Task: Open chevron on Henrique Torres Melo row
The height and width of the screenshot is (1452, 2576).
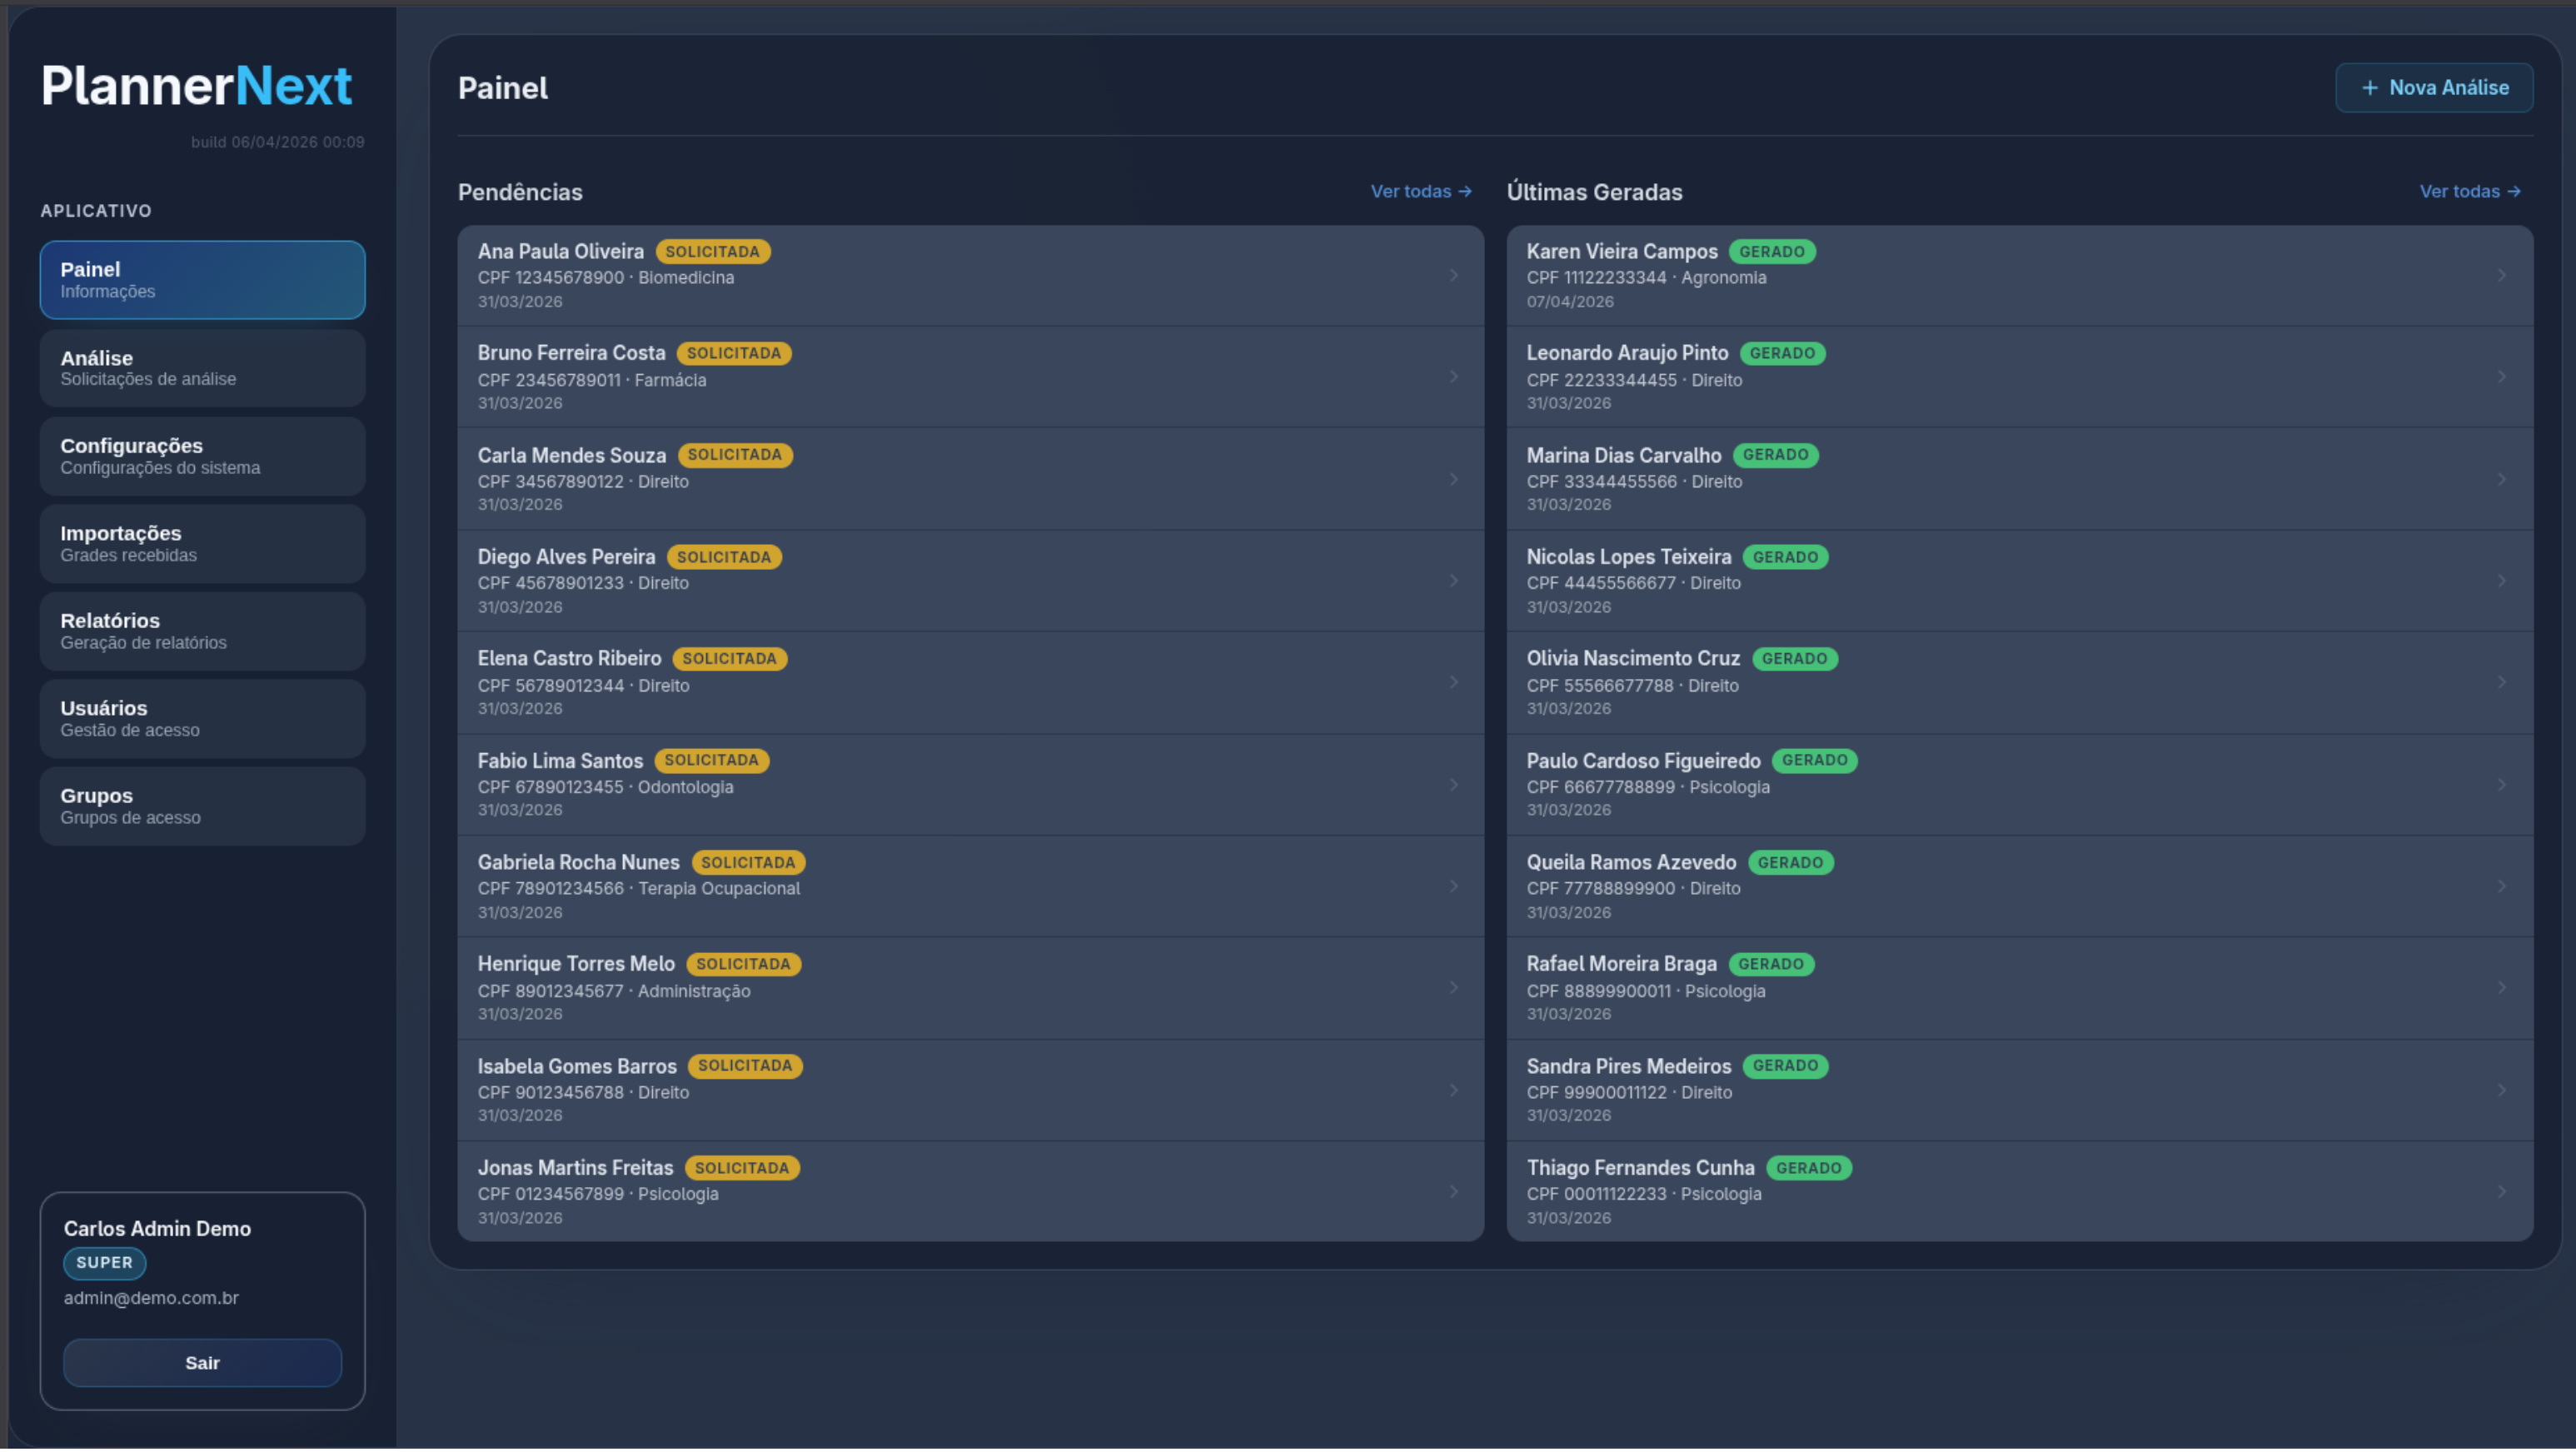Action: (1454, 988)
